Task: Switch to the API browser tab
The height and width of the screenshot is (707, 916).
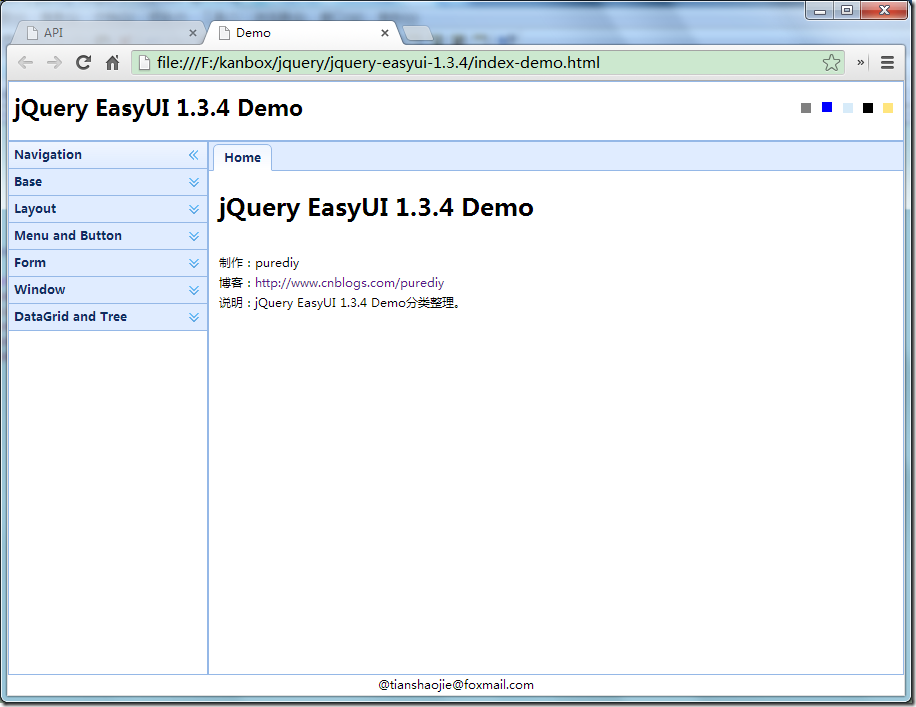Action: coord(108,33)
